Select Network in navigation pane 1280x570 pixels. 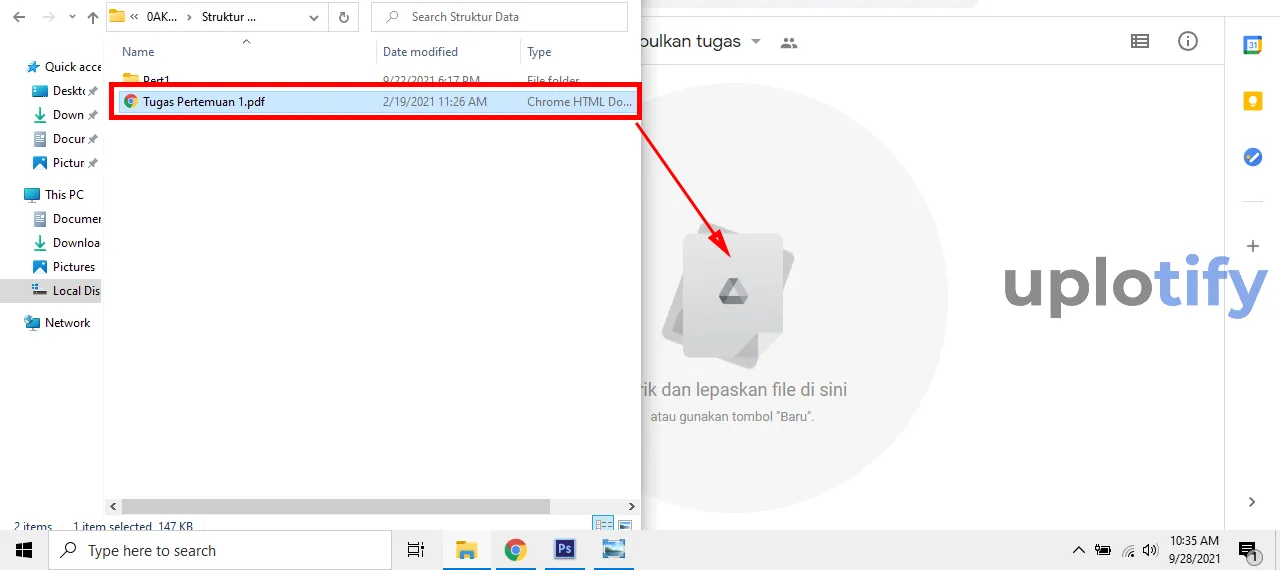(x=67, y=323)
